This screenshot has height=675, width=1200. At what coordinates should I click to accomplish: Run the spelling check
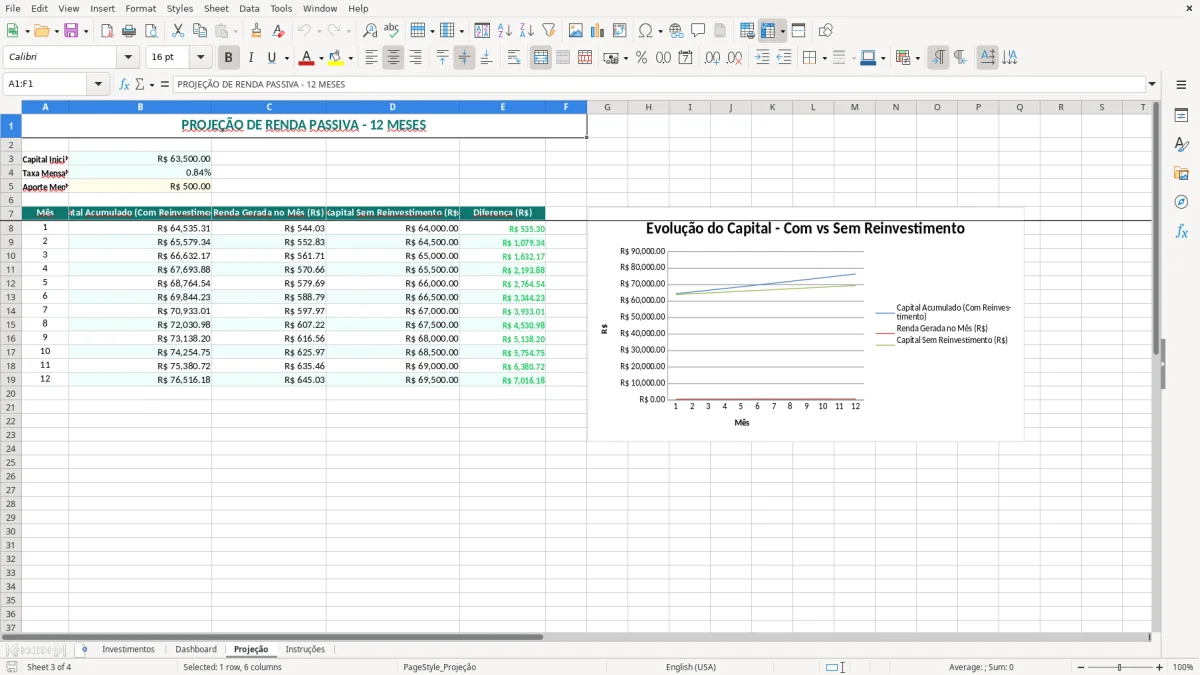click(392, 31)
